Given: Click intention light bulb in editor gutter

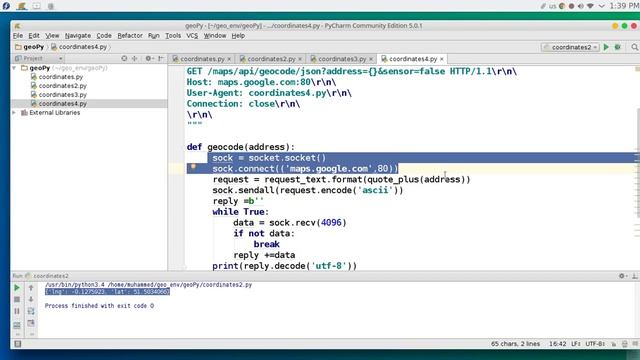Looking at the screenshot, I should pyautogui.click(x=193, y=167).
